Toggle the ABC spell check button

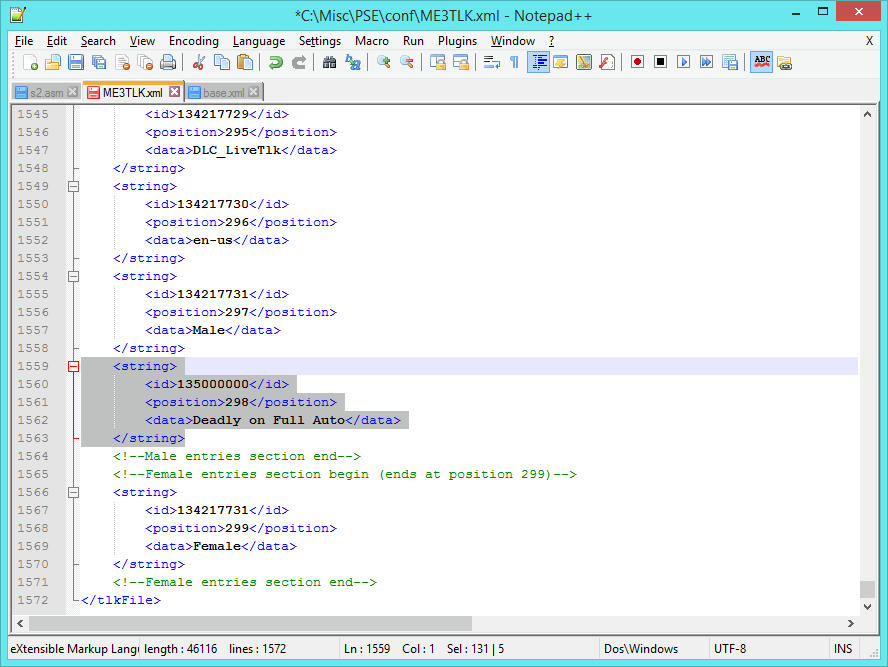click(762, 62)
